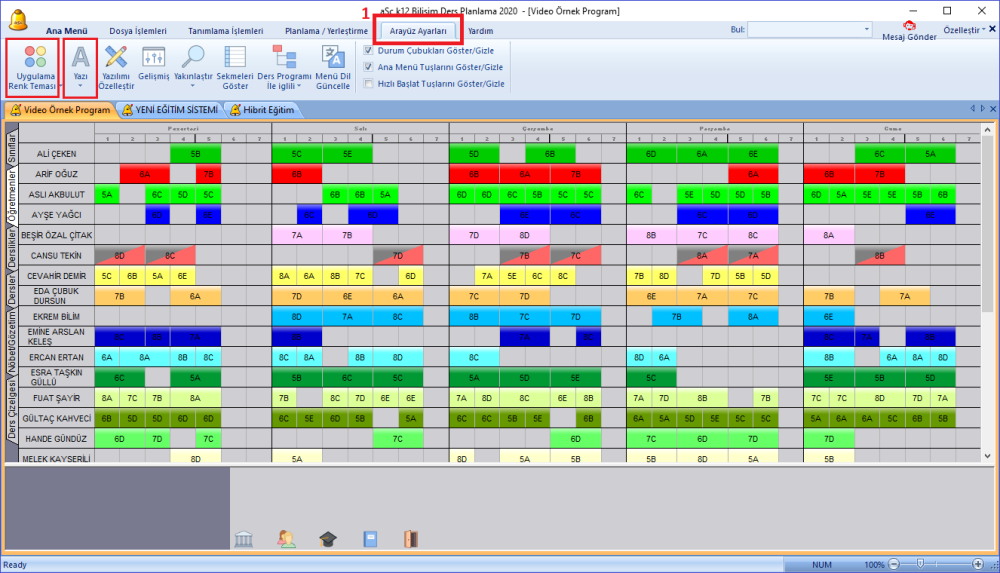
Task: Open the Dosya İşlemleri ribbon tab
Action: click(x=138, y=31)
